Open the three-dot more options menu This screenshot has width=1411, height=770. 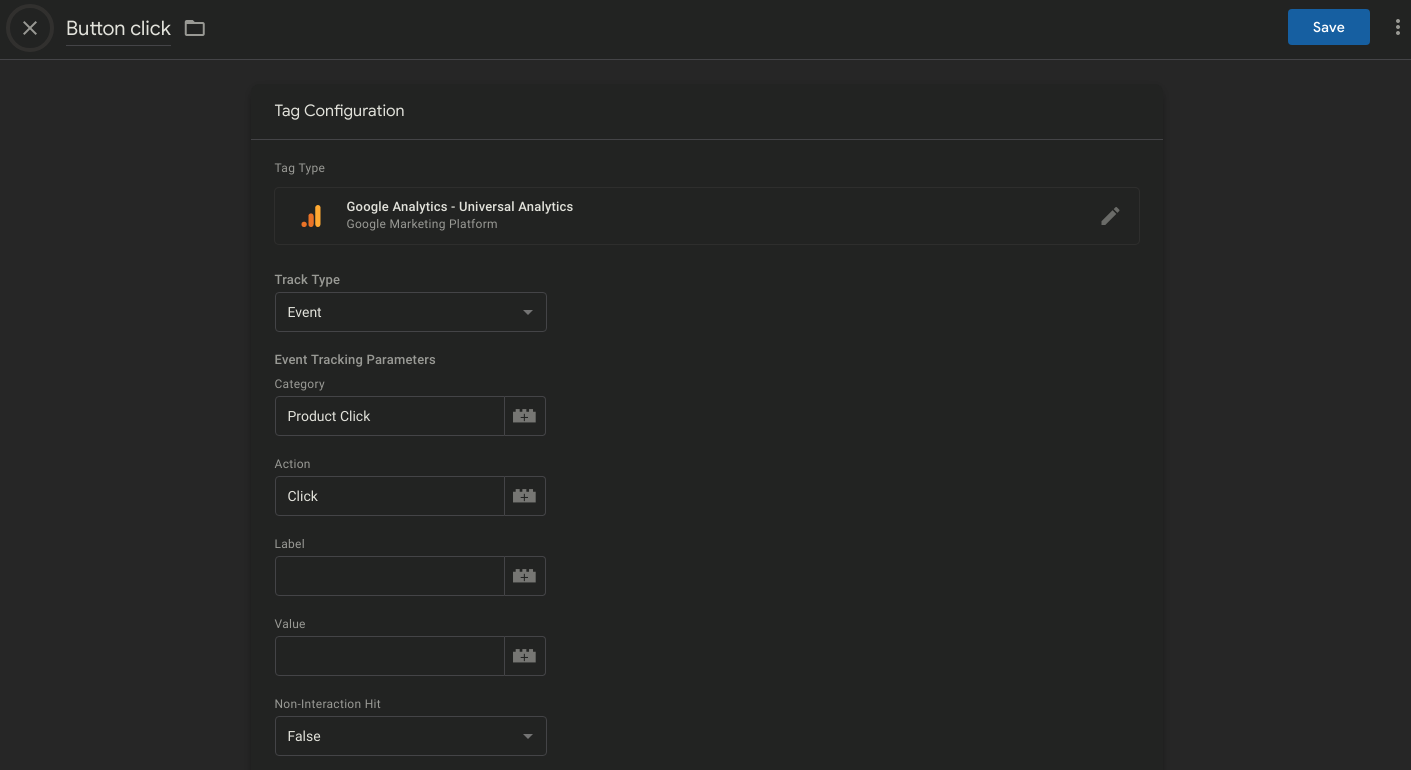[1397, 28]
